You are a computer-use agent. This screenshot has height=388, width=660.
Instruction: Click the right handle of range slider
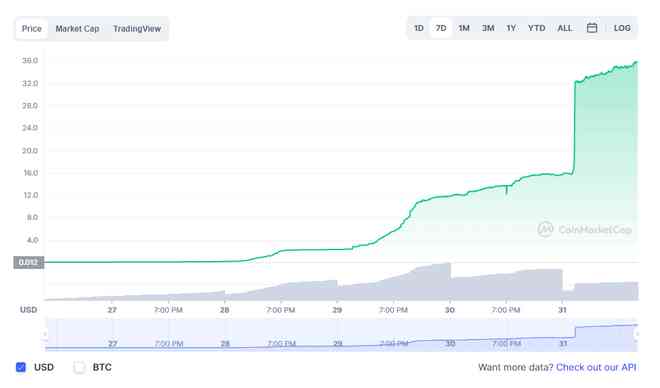[x=637, y=335]
